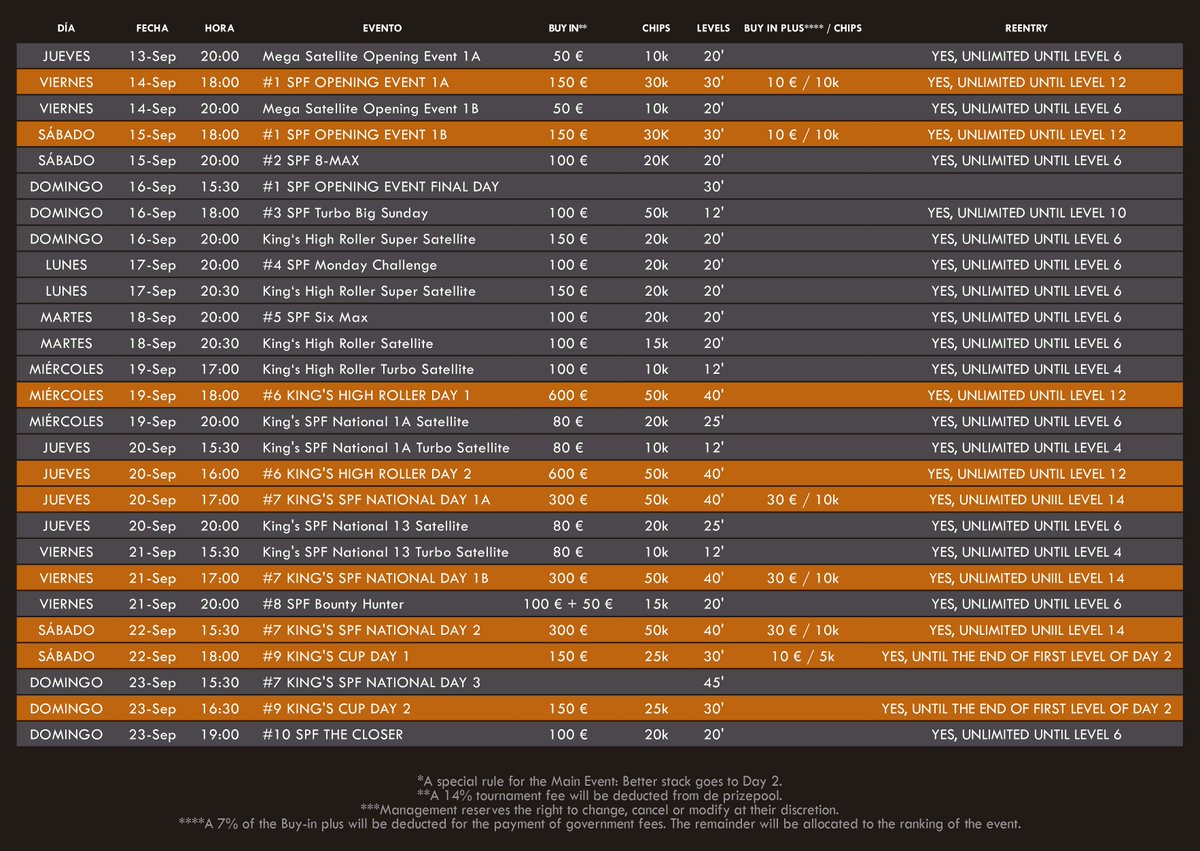
Task: Click YES, UNLIMITED UNTIL LEVEL 10
Action: tap(1027, 212)
